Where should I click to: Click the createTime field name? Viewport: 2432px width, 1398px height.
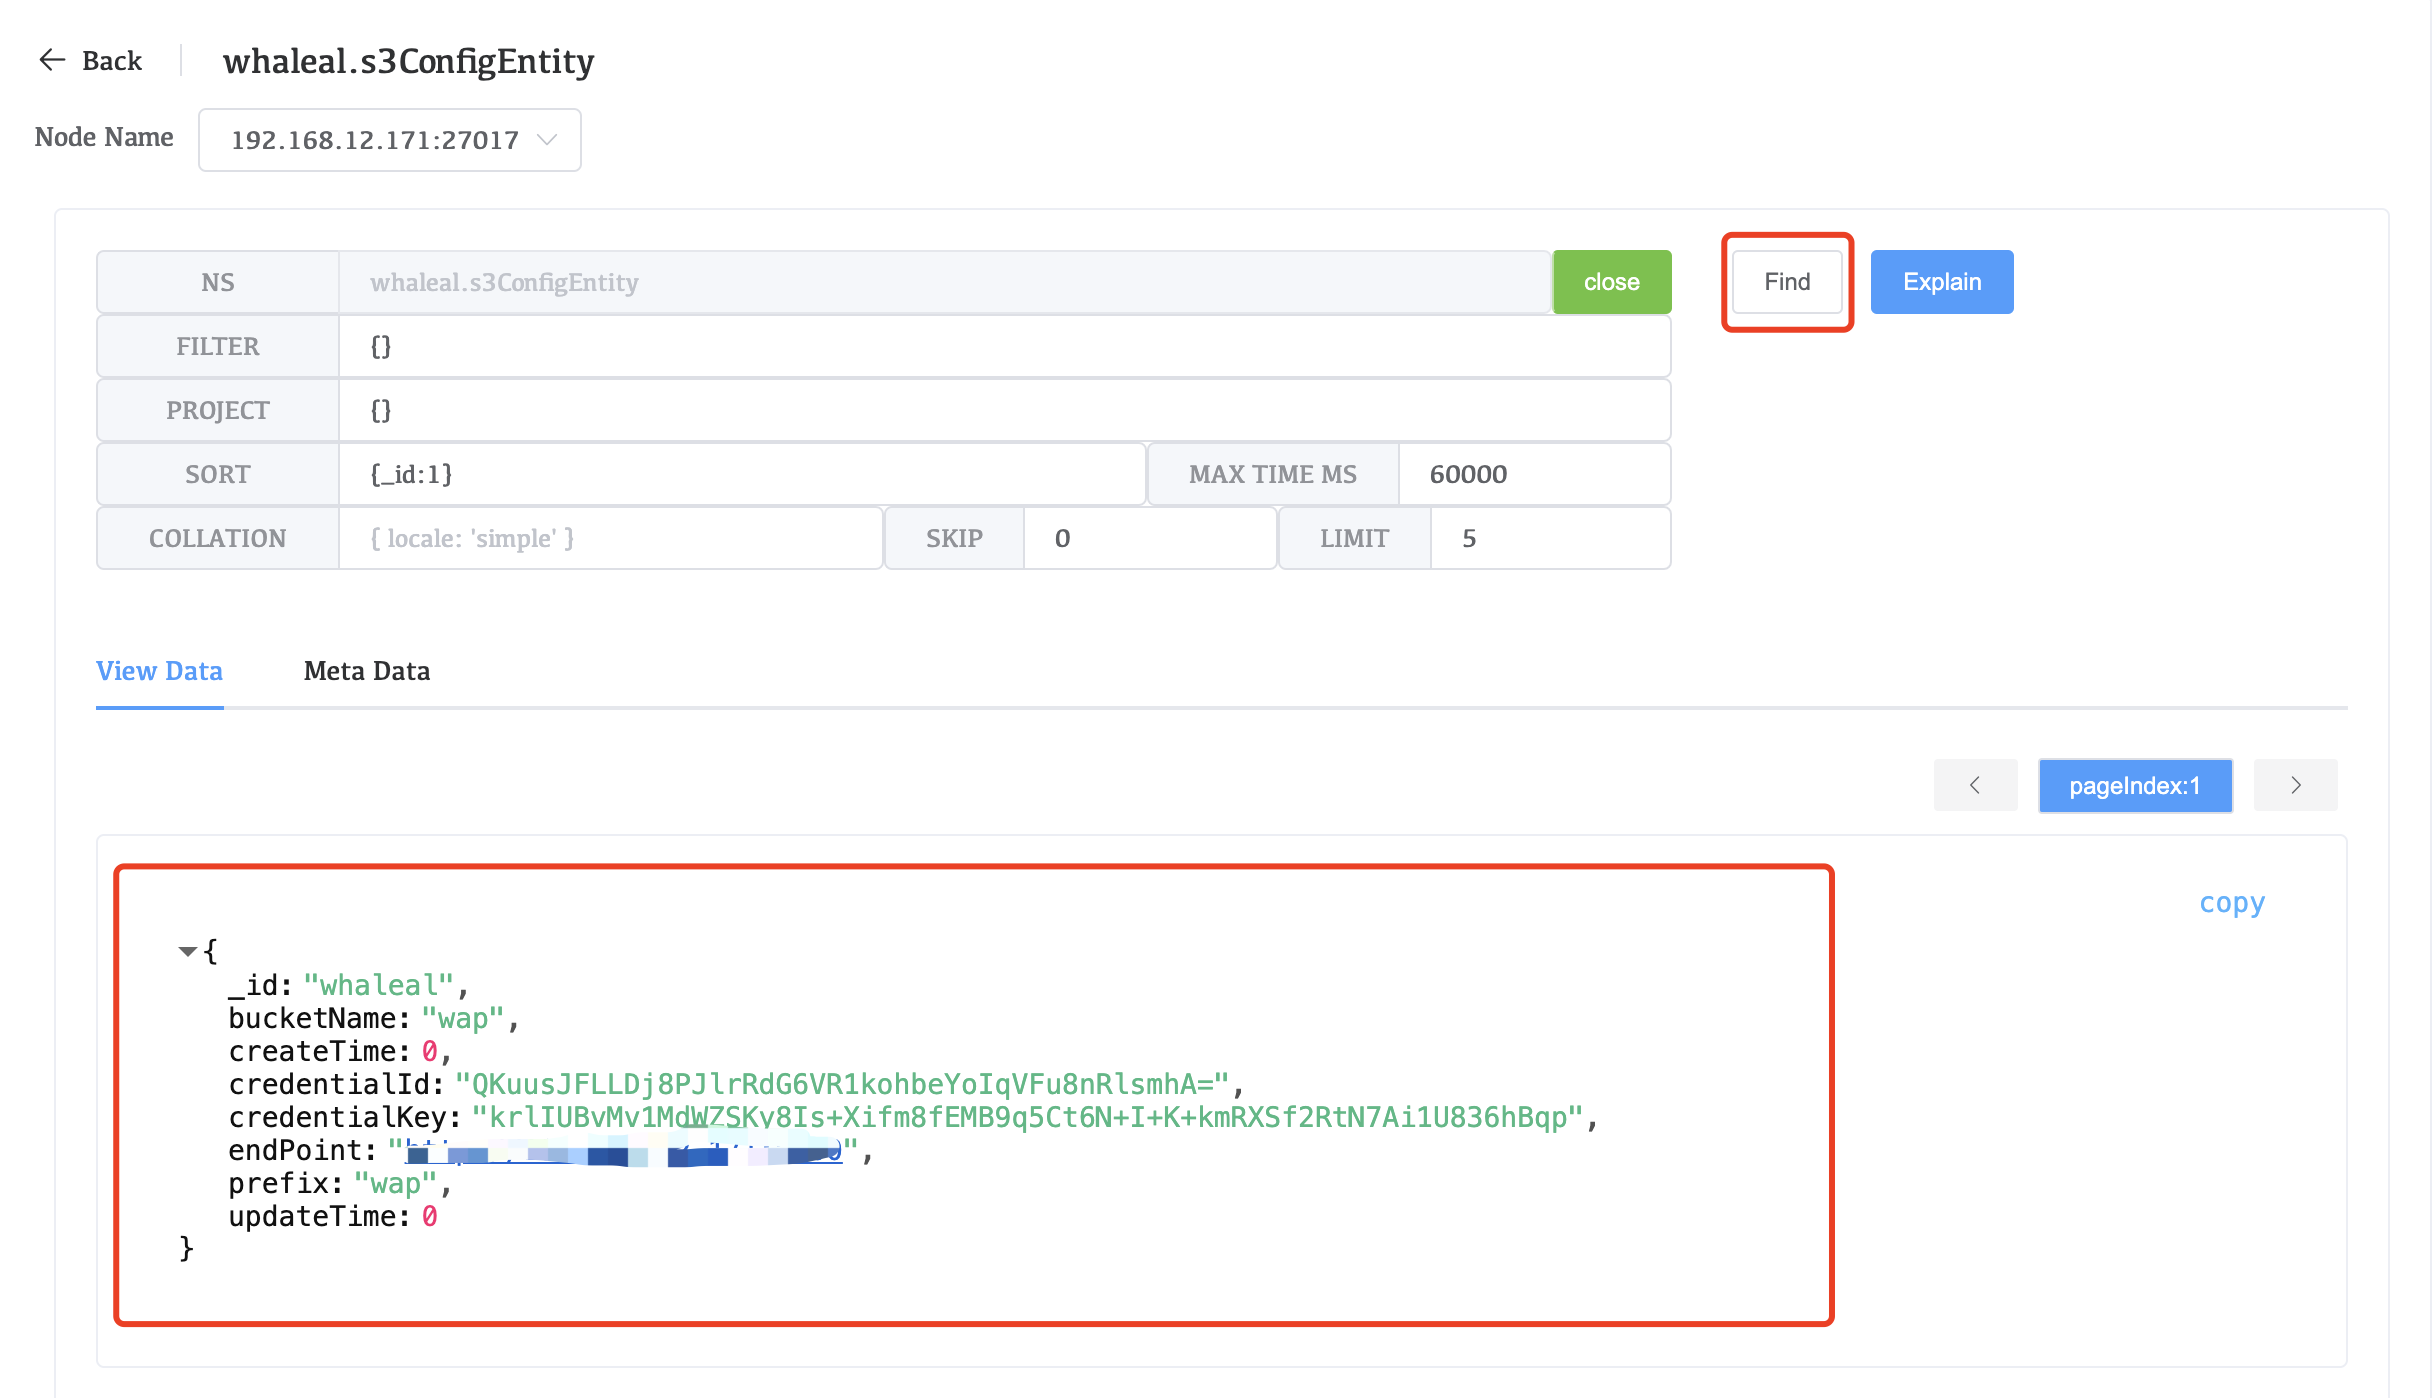coord(319,1052)
